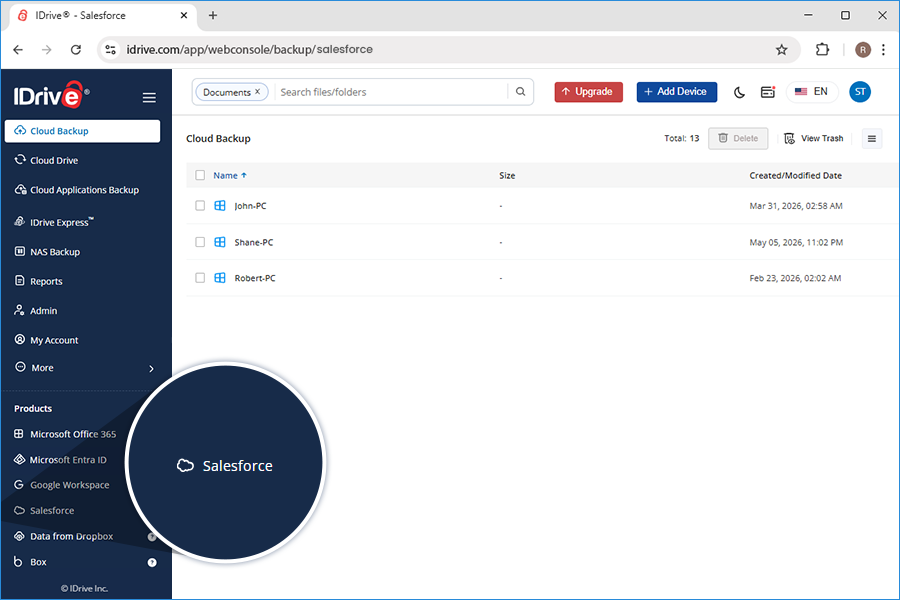Select Microsoft Office 365 product

pyautogui.click(x=65, y=434)
